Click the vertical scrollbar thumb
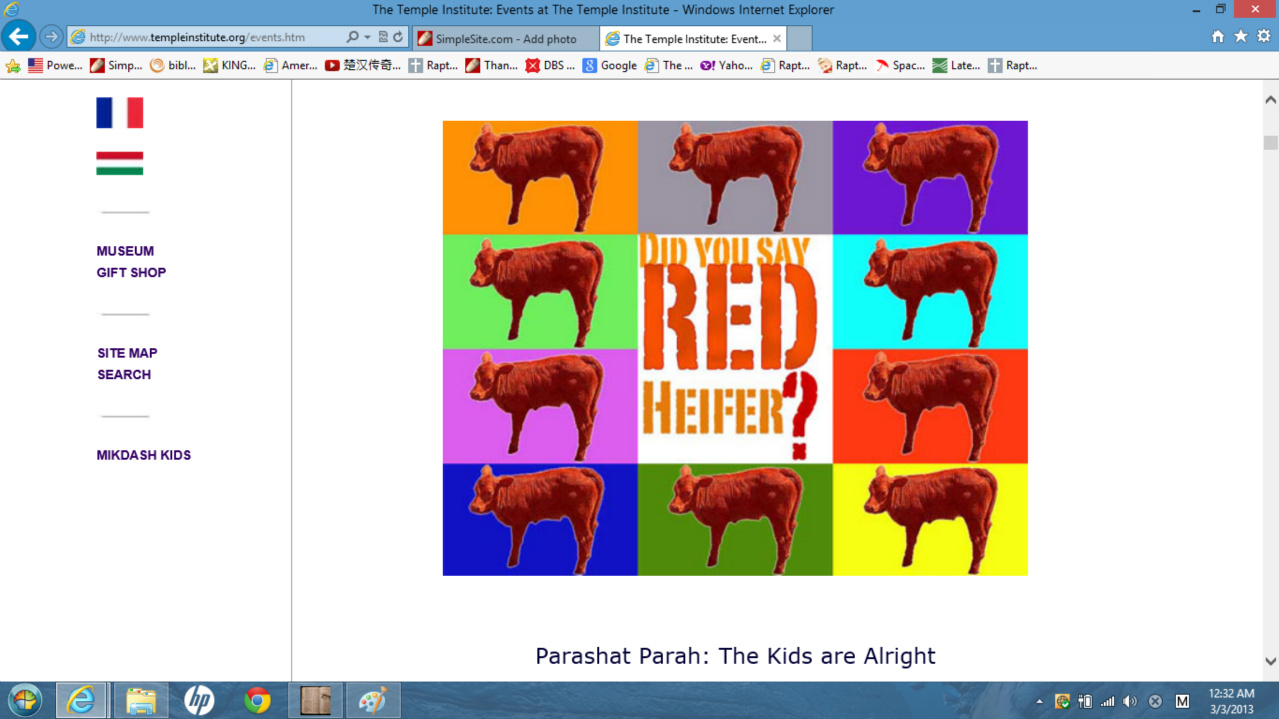Screen dimensions: 1279x719 tap(1270, 143)
